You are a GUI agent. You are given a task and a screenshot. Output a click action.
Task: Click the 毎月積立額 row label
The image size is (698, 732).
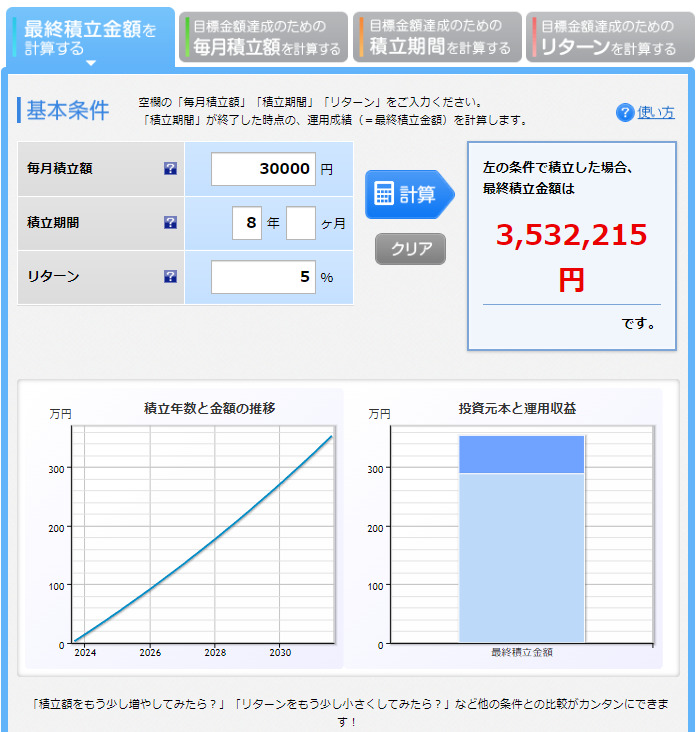click(60, 169)
